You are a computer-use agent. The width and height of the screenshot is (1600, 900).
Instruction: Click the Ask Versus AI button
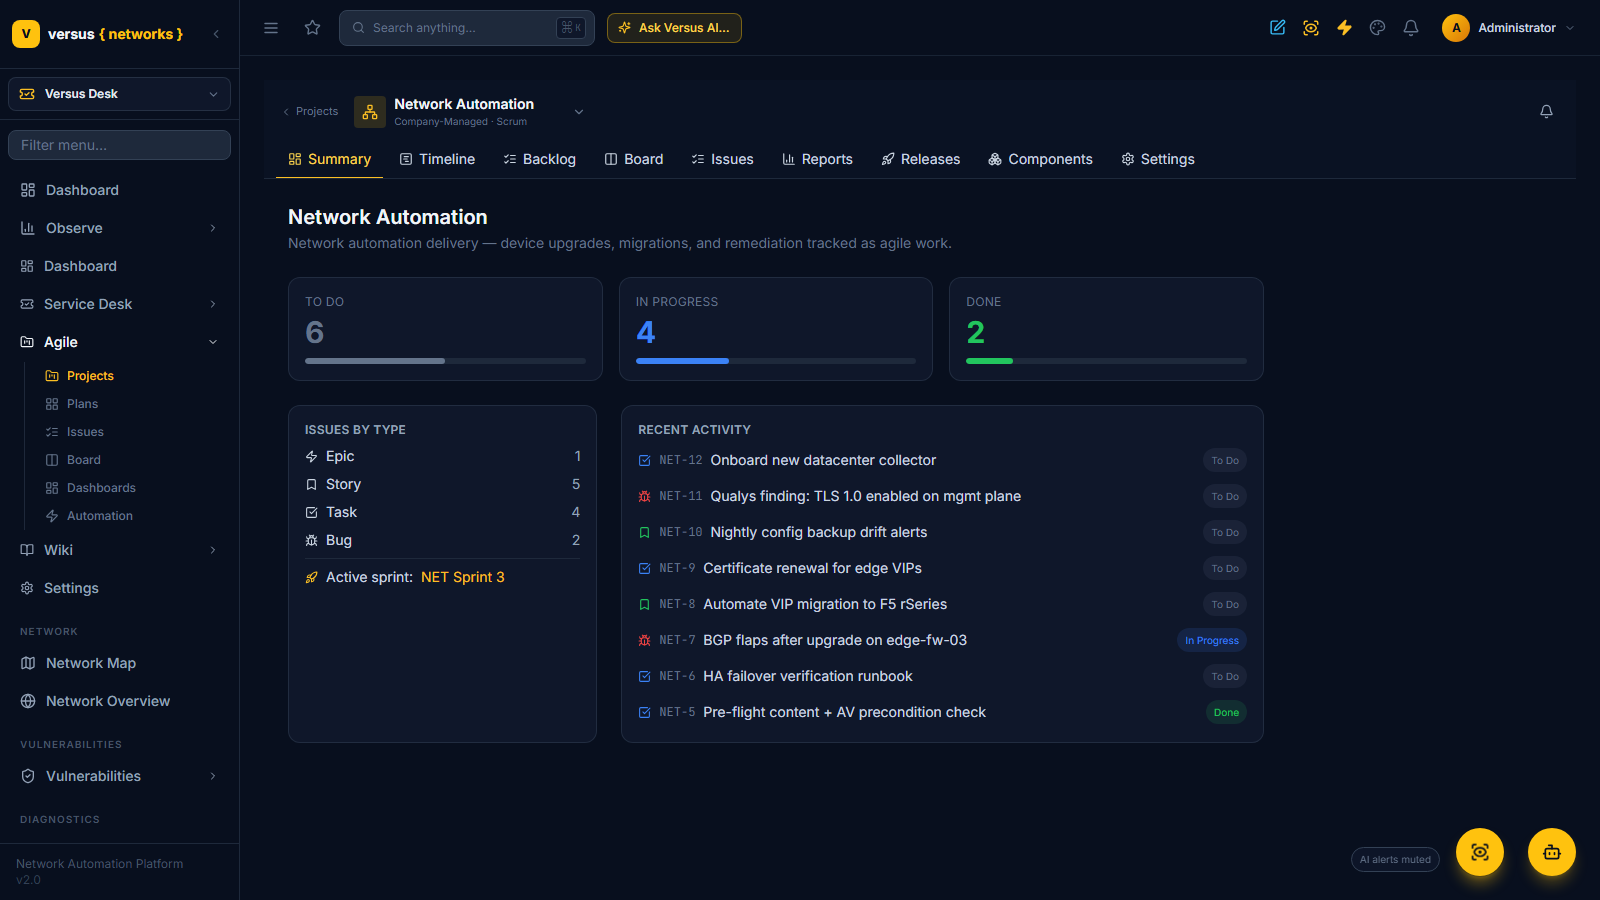pyautogui.click(x=674, y=28)
